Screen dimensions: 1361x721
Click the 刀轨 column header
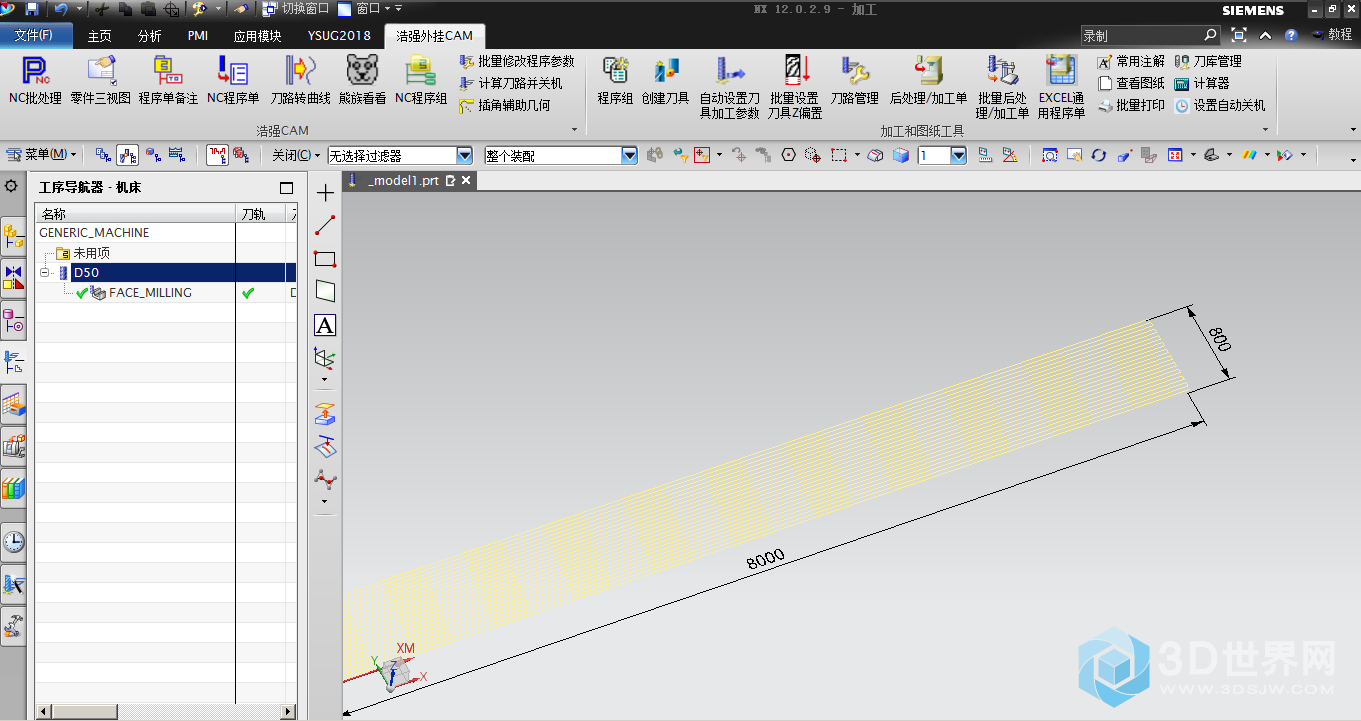coord(261,214)
